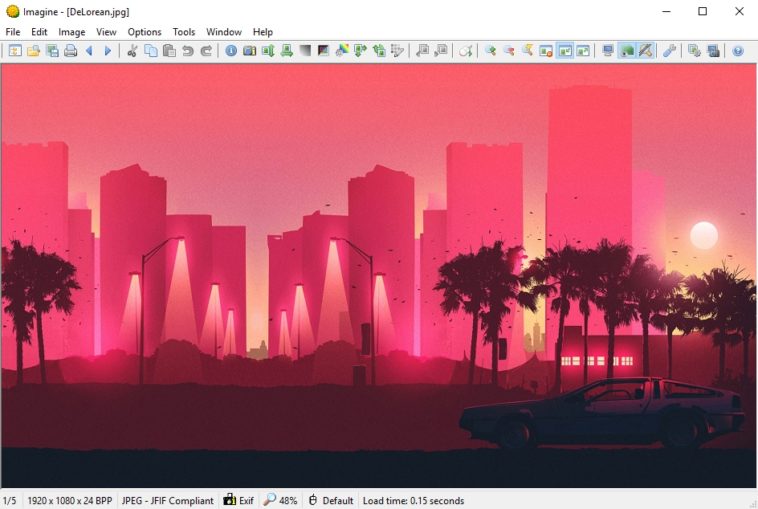This screenshot has width=758, height=509.
Task: Click the Help question mark toolbar icon
Action: pyautogui.click(x=738, y=50)
